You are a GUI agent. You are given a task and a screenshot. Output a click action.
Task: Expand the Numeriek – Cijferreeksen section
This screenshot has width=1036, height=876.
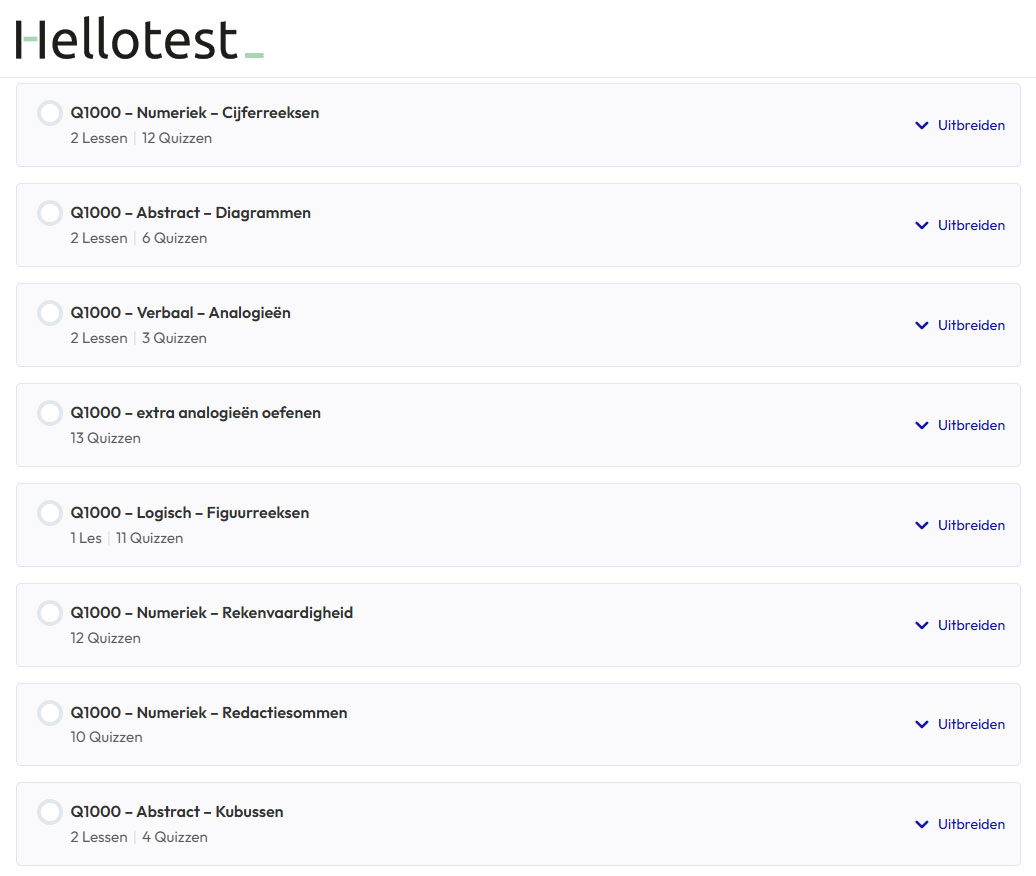pos(960,125)
